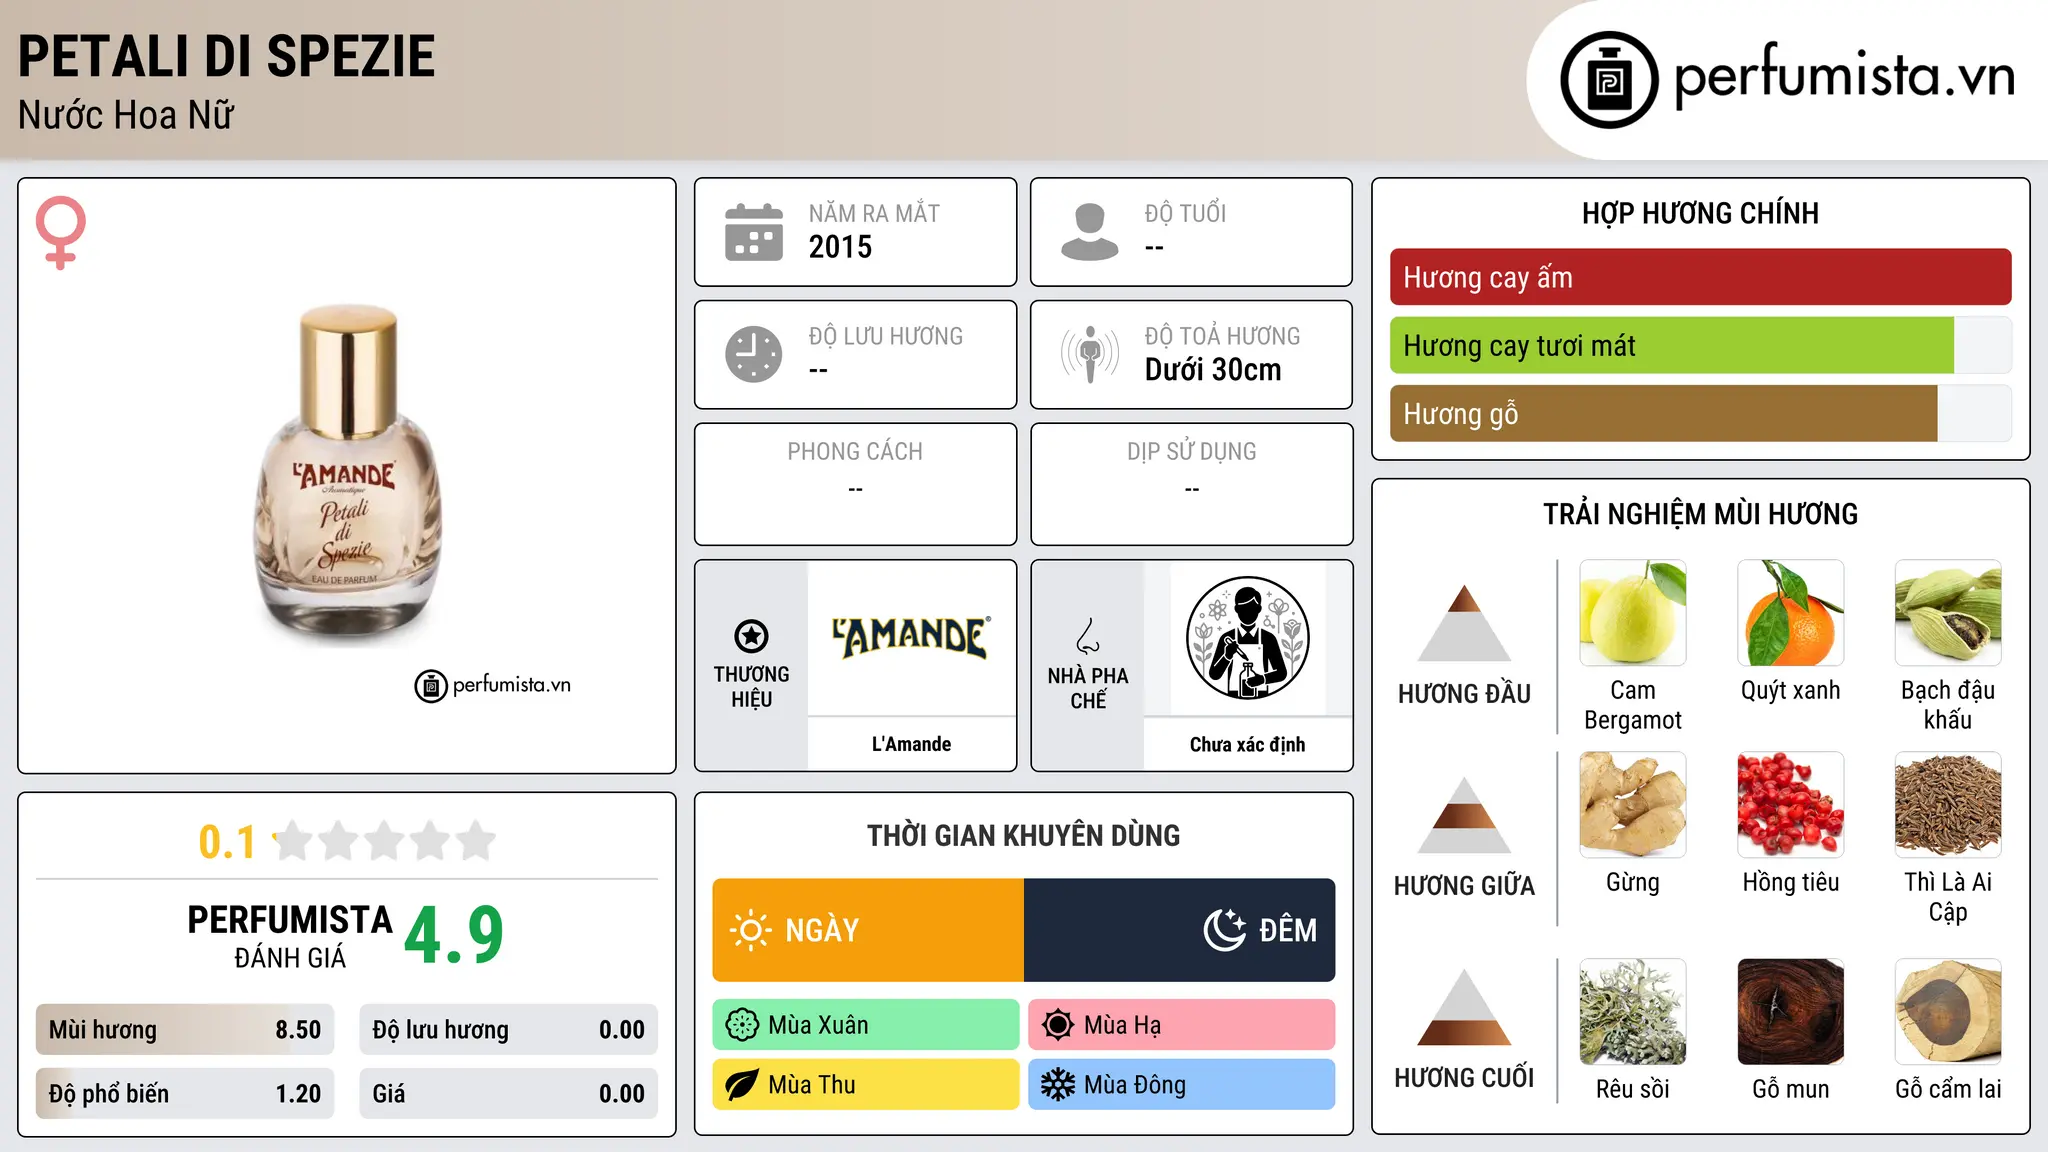This screenshot has width=2048, height=1152.
Task: Click the spring flower icon
Action: pos(742,1025)
